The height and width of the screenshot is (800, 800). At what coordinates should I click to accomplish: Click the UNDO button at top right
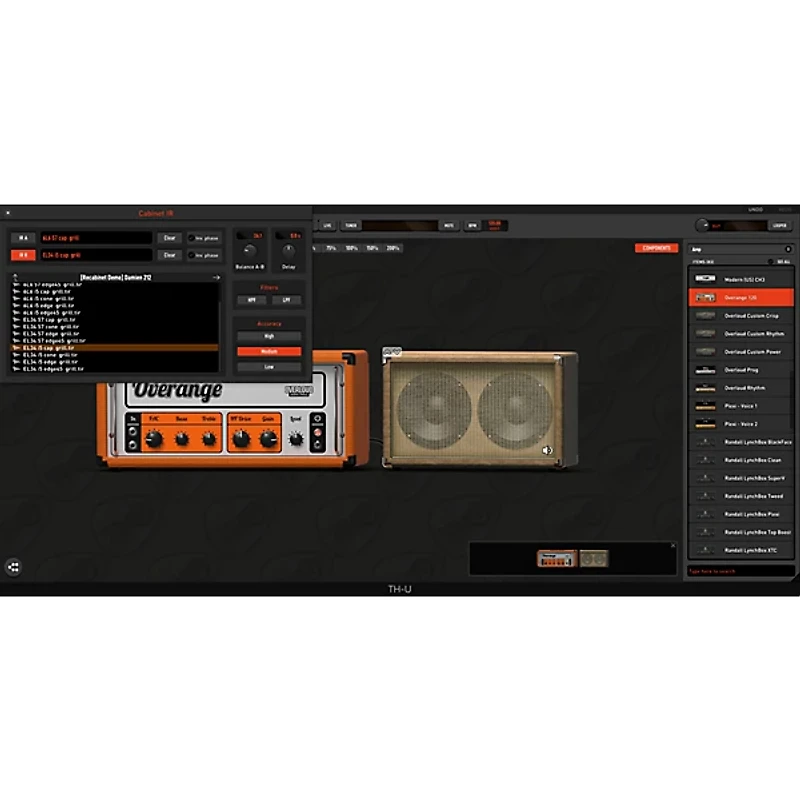tap(756, 207)
